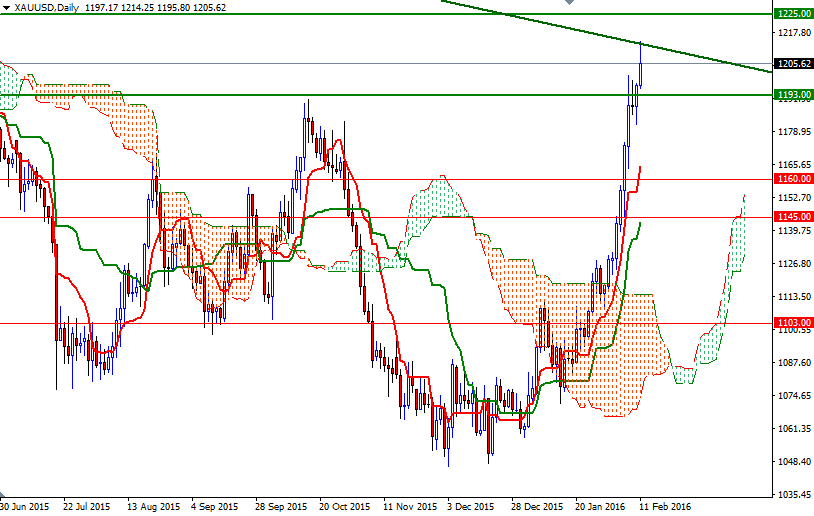
Task: Click the 1126.80 price scale value
Action: tap(794, 264)
